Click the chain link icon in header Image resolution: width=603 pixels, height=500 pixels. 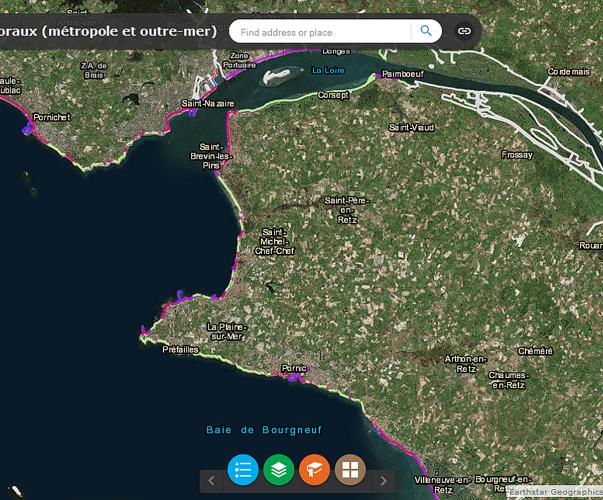[x=464, y=31]
